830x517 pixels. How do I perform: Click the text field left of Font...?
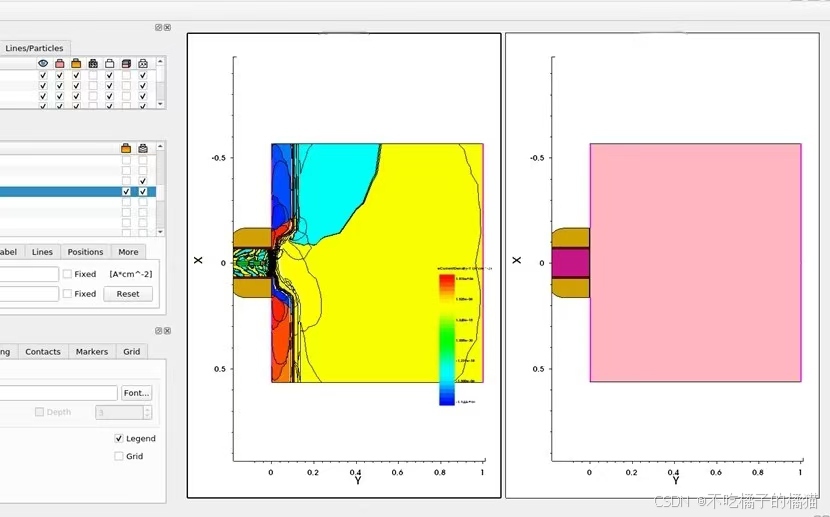58,393
